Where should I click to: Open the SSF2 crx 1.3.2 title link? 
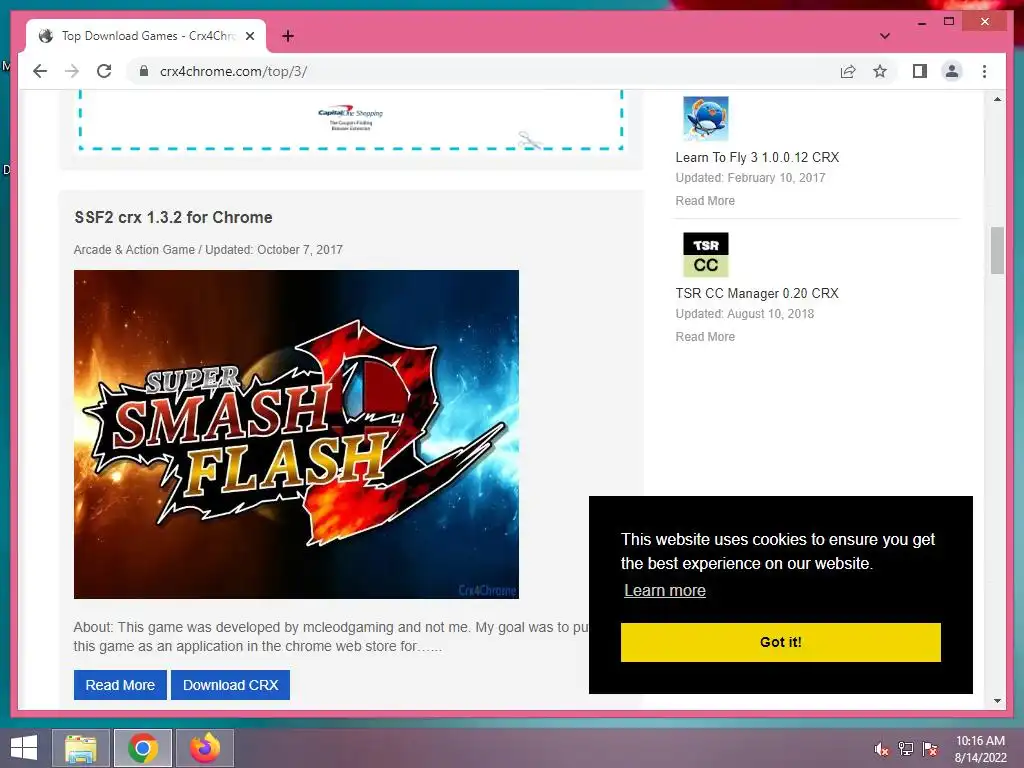(173, 217)
